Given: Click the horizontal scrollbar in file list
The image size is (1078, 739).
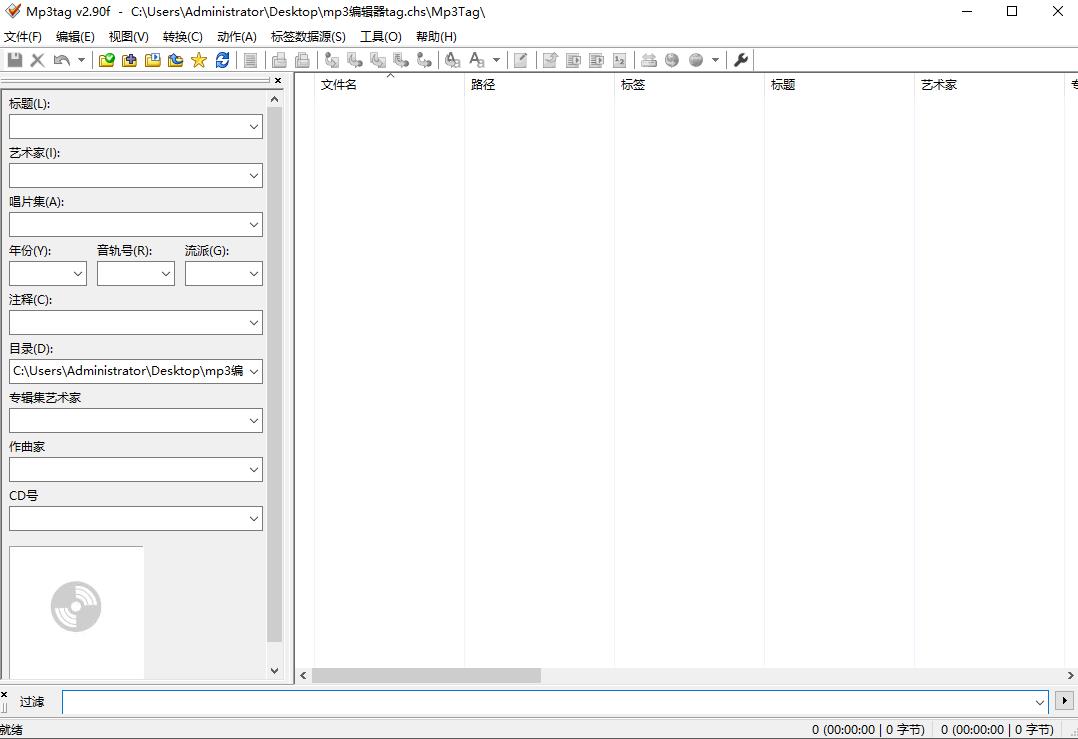Looking at the screenshot, I should (x=426, y=676).
